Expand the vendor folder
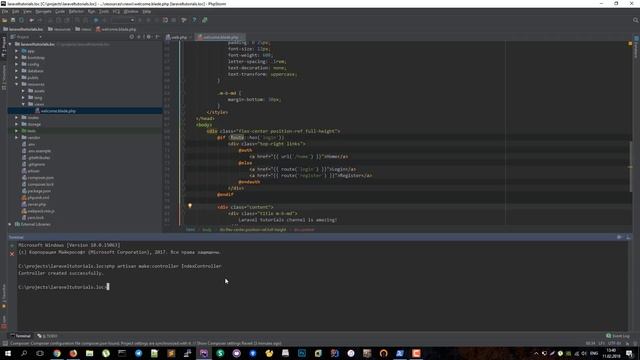 [x=17, y=138]
